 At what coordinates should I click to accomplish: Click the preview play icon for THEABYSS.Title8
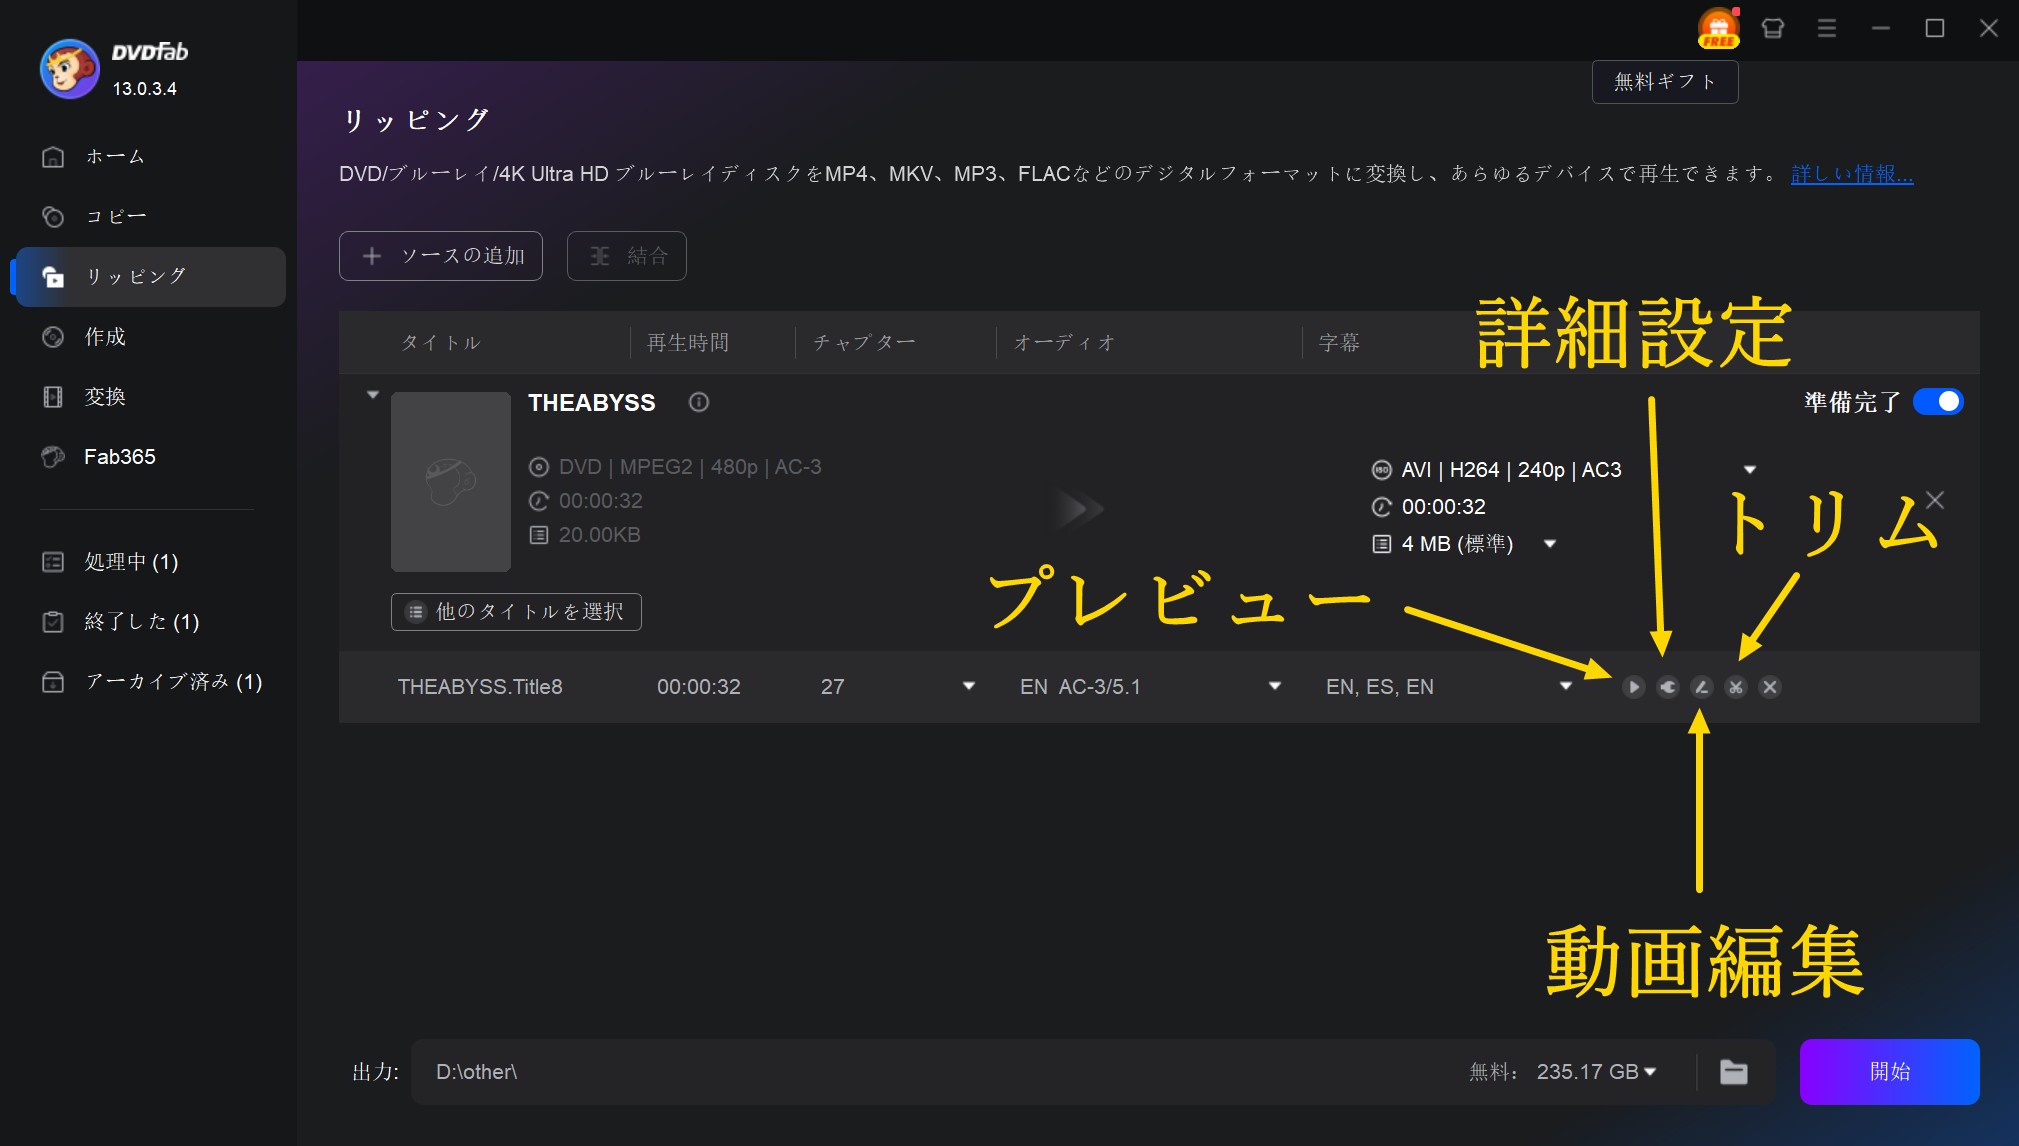coord(1633,687)
